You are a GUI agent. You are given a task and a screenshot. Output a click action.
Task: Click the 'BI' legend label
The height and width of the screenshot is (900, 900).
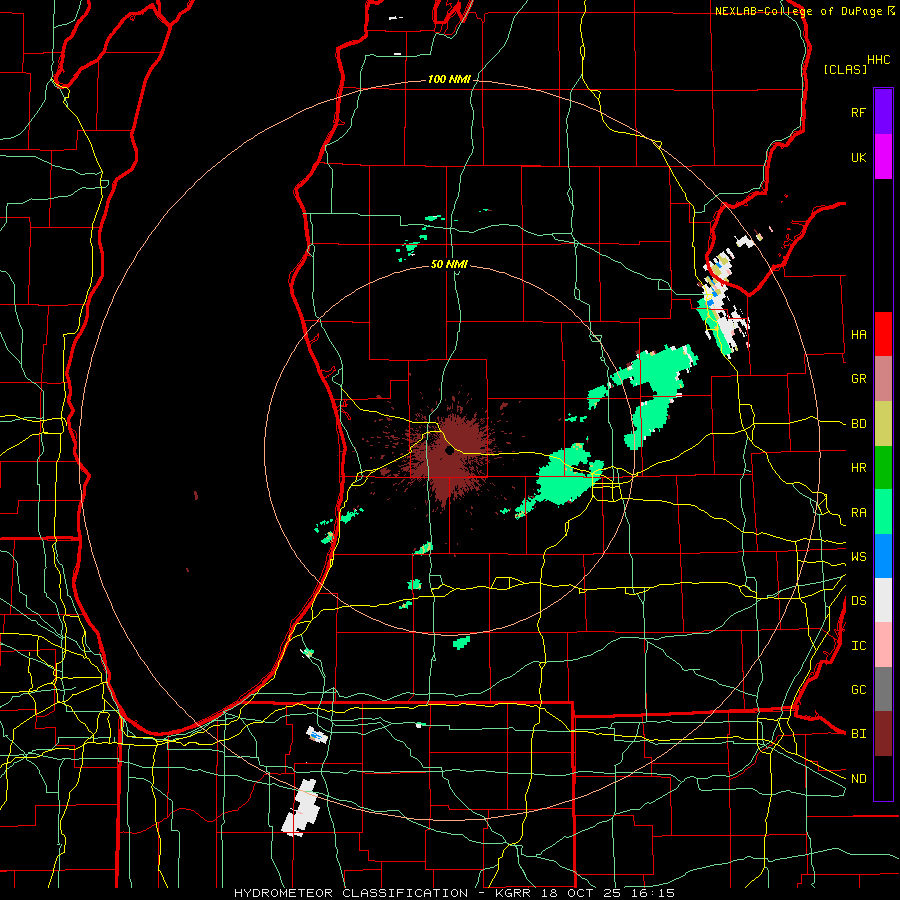(858, 734)
